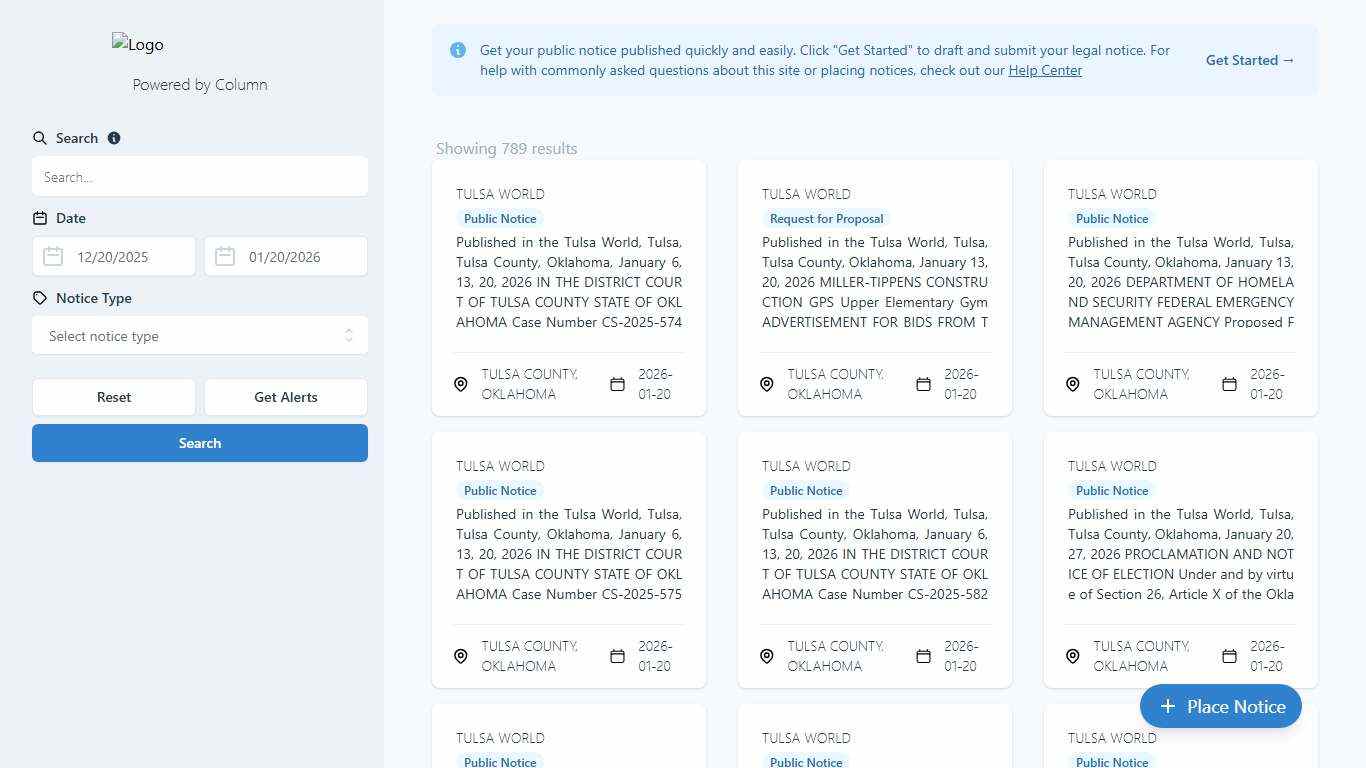Open the 12/20/2025 start date picker
The width and height of the screenshot is (1366, 768).
click(130, 257)
